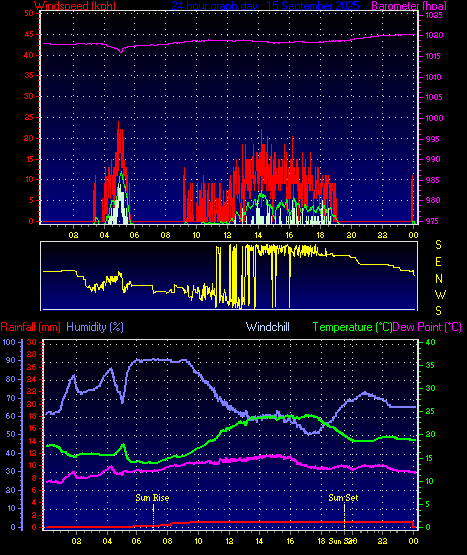Viewport: 467px width, 555px height.
Task: Click 1005 on the barometer axis
Action: pos(434,97)
